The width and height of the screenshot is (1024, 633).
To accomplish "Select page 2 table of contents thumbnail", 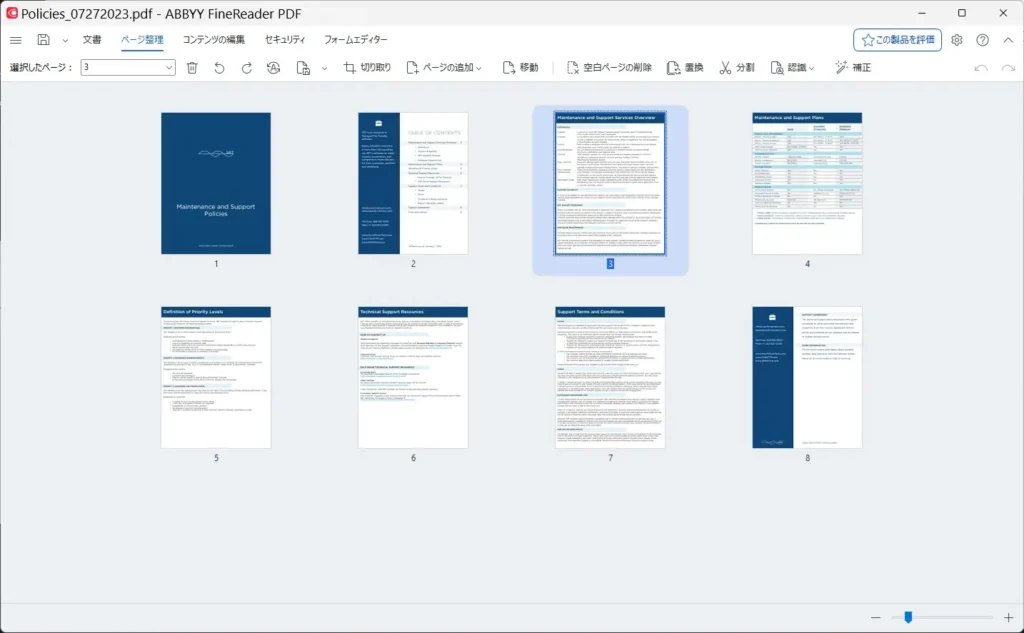I will click(413, 183).
